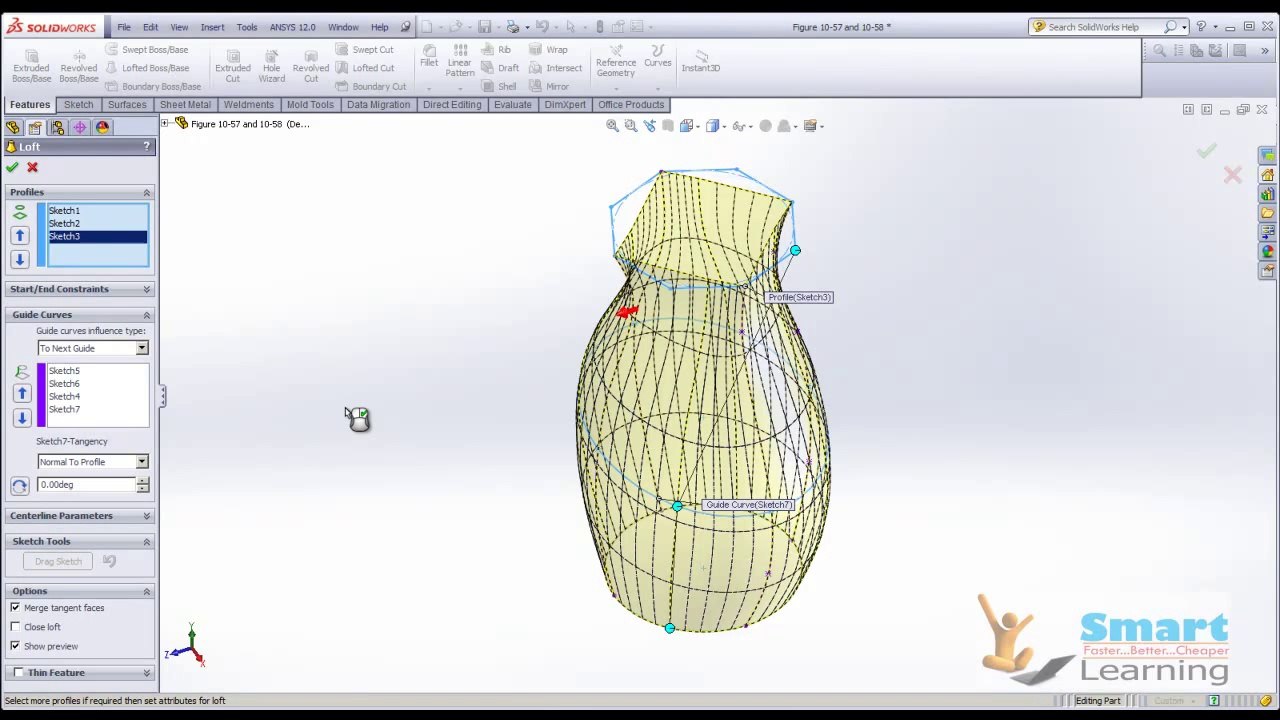
Task: Click the Curves button
Action: tap(658, 56)
